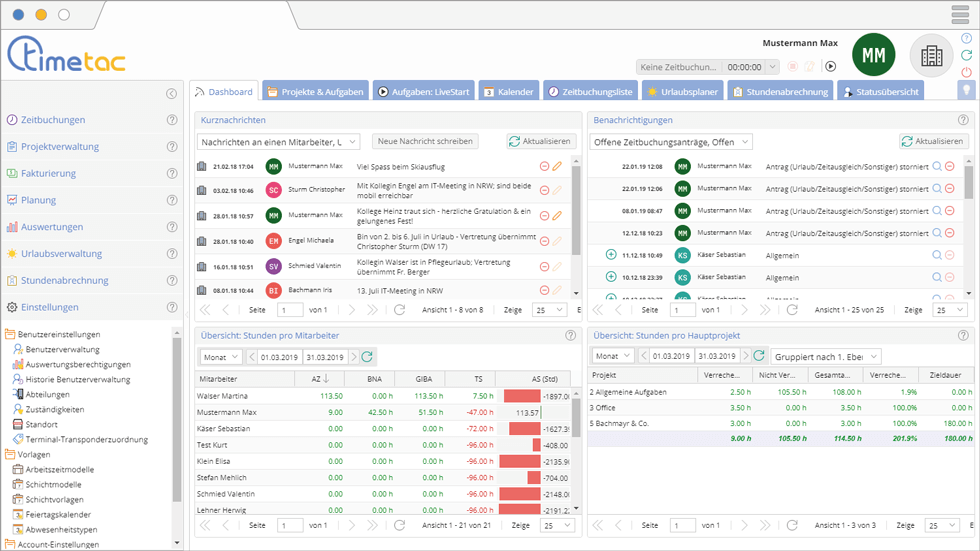Click Aktualisieren in the Benachrichtigungen panel

click(934, 142)
